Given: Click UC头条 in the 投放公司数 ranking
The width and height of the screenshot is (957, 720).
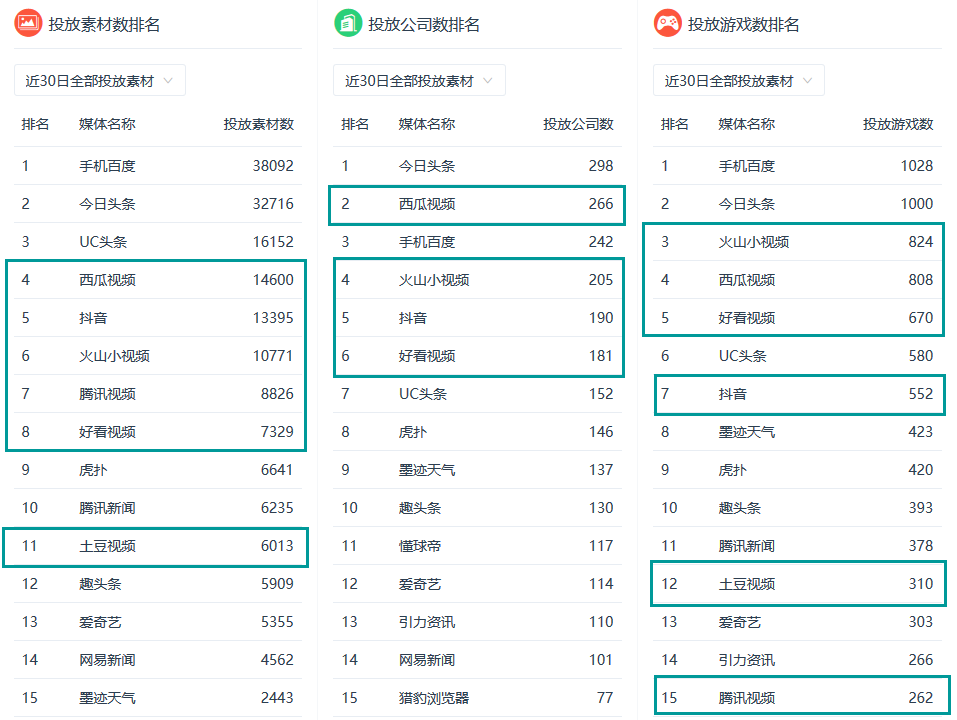Looking at the screenshot, I should click(x=423, y=394).
